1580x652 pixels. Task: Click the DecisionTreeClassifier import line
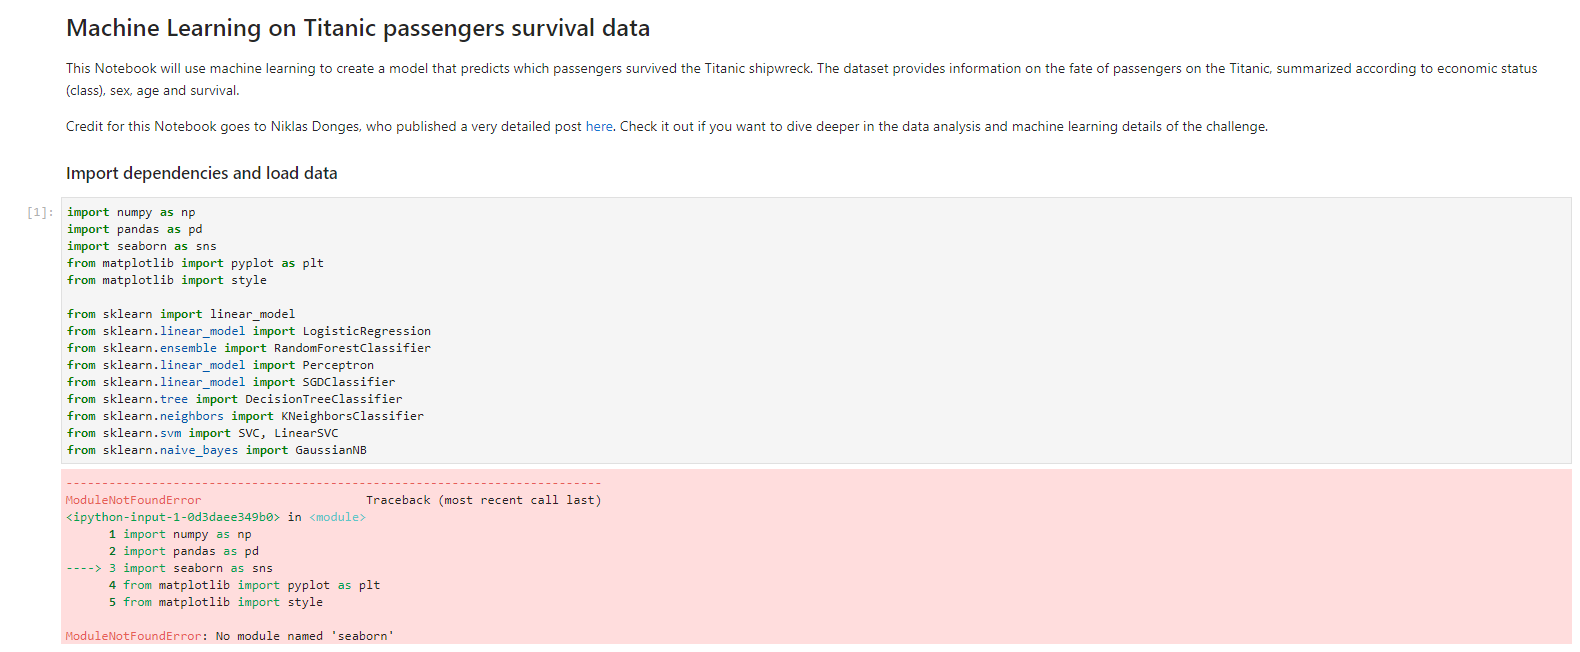tap(235, 399)
